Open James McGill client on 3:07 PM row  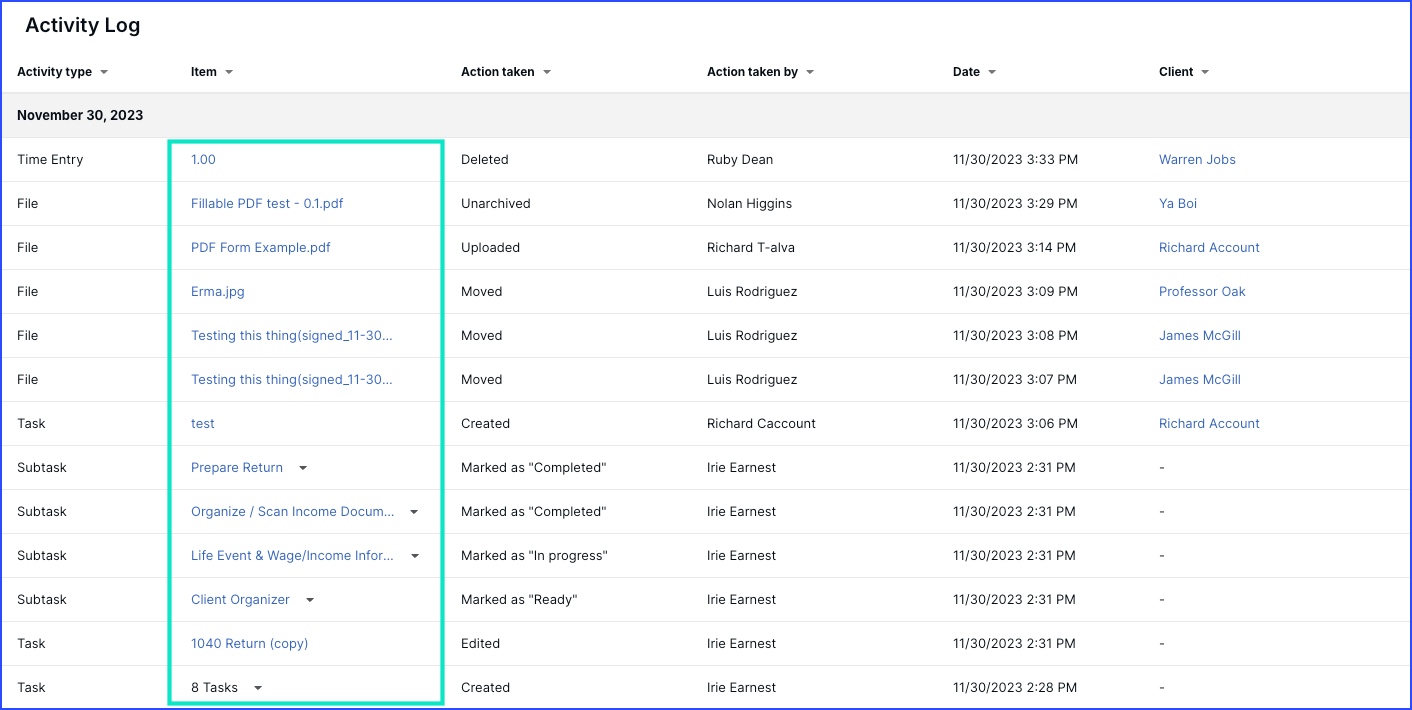click(x=1200, y=380)
